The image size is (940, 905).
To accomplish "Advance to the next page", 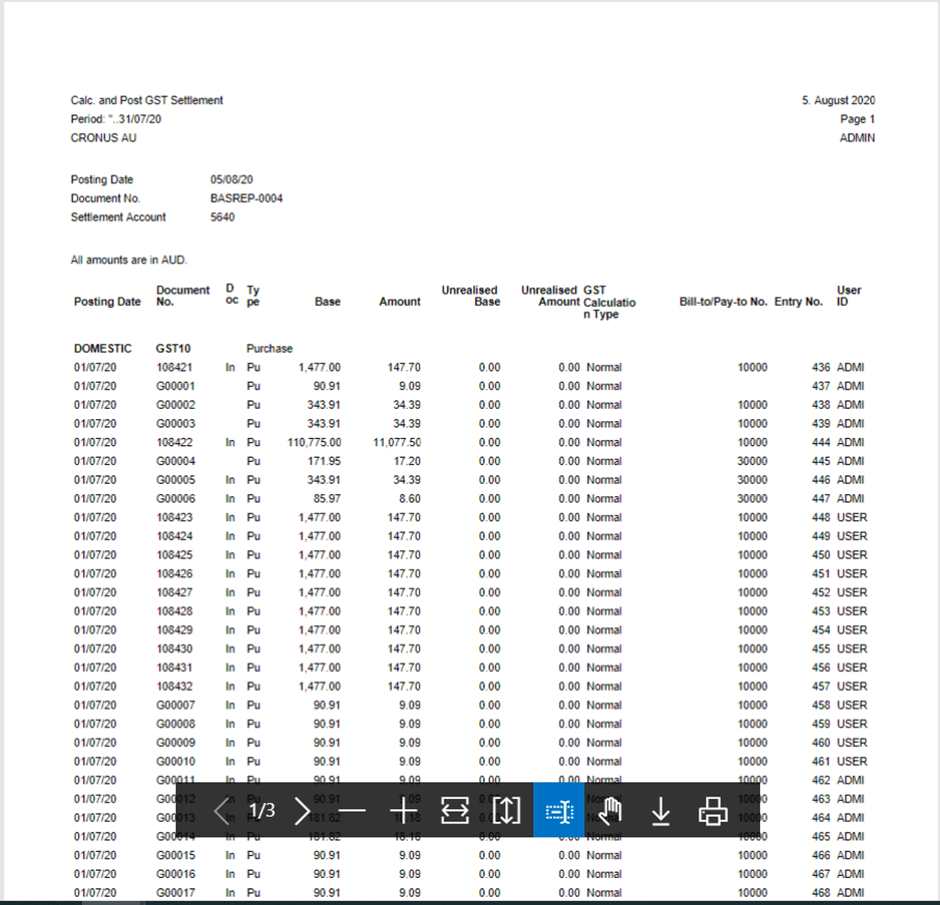I will (302, 811).
